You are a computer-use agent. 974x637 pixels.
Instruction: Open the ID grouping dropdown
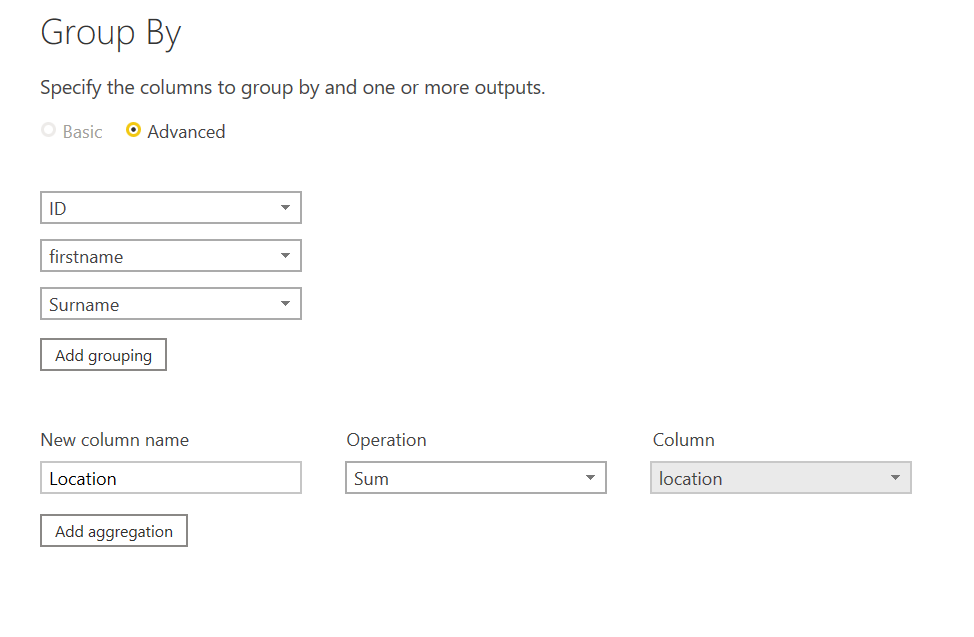(171, 208)
